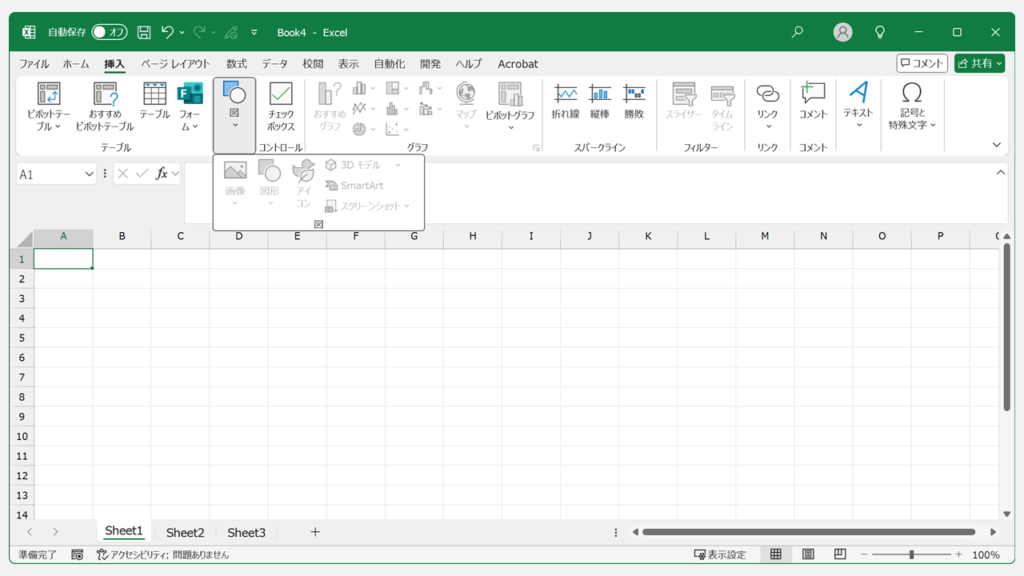Insert a Table (テーブル)
This screenshot has width=1024, height=576.
tap(155, 101)
